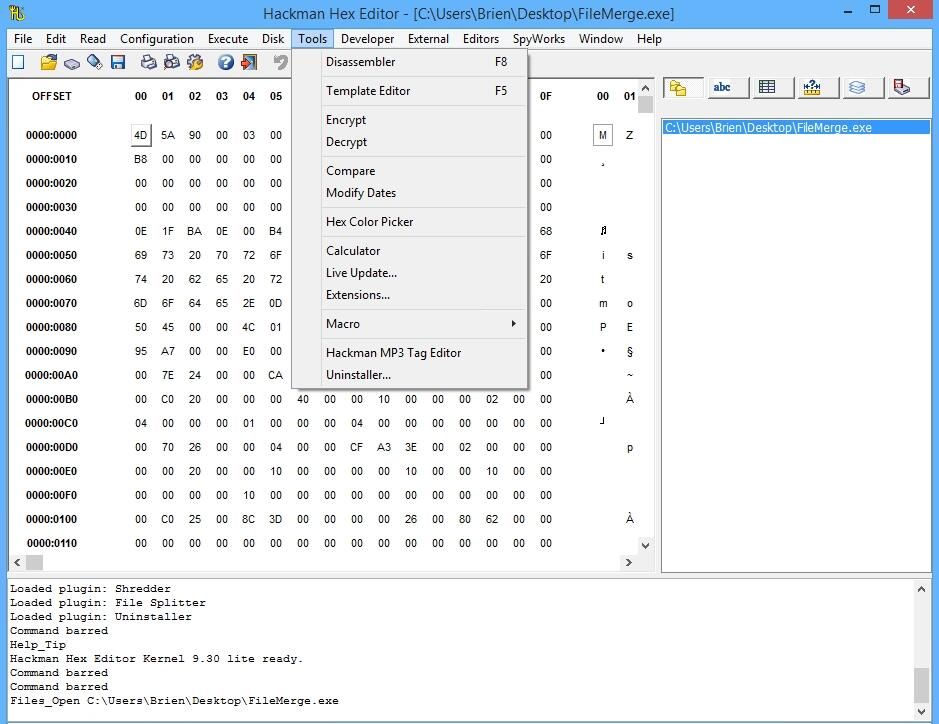939x724 pixels.
Task: Open the Configuration menu
Action: (x=157, y=39)
